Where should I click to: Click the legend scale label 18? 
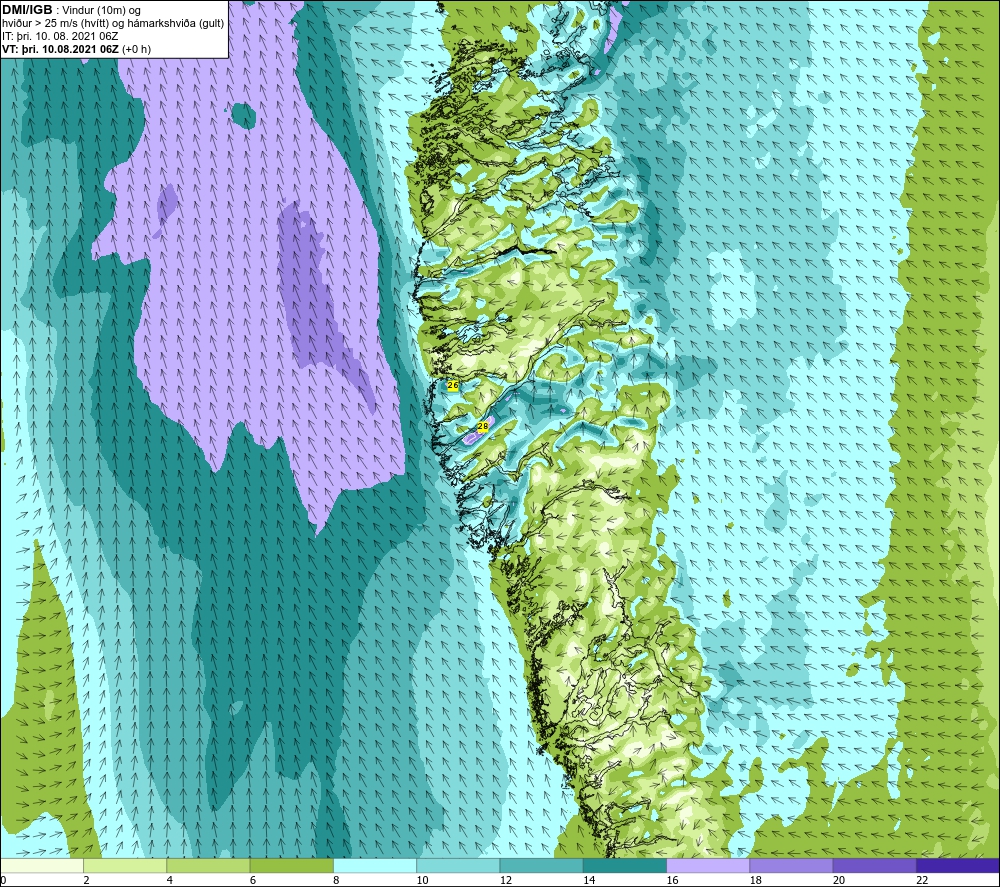tap(756, 880)
